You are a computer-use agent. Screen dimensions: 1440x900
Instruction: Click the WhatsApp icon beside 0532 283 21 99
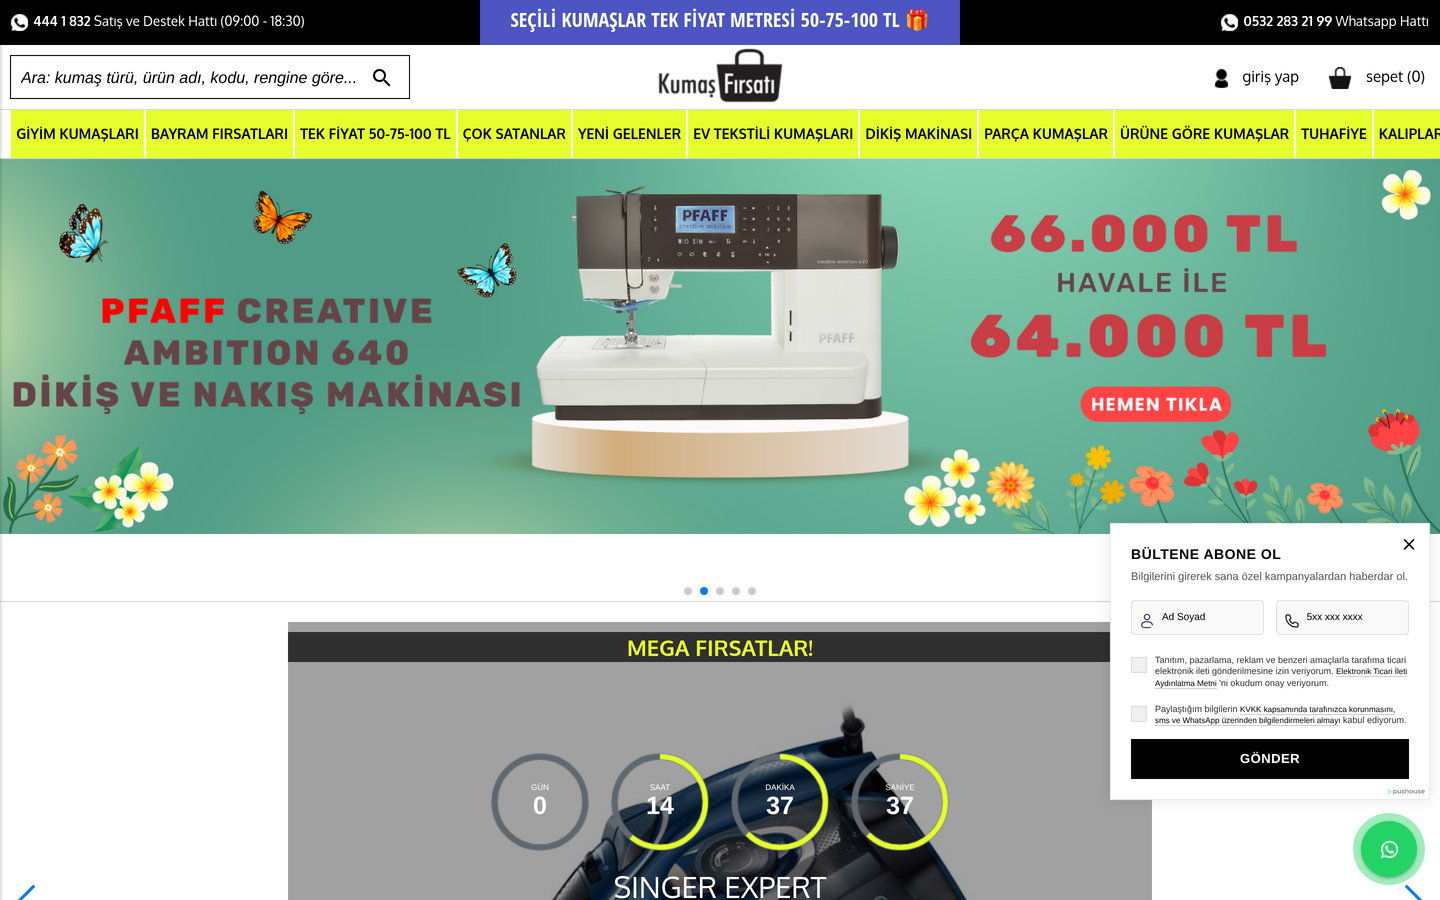[1230, 22]
